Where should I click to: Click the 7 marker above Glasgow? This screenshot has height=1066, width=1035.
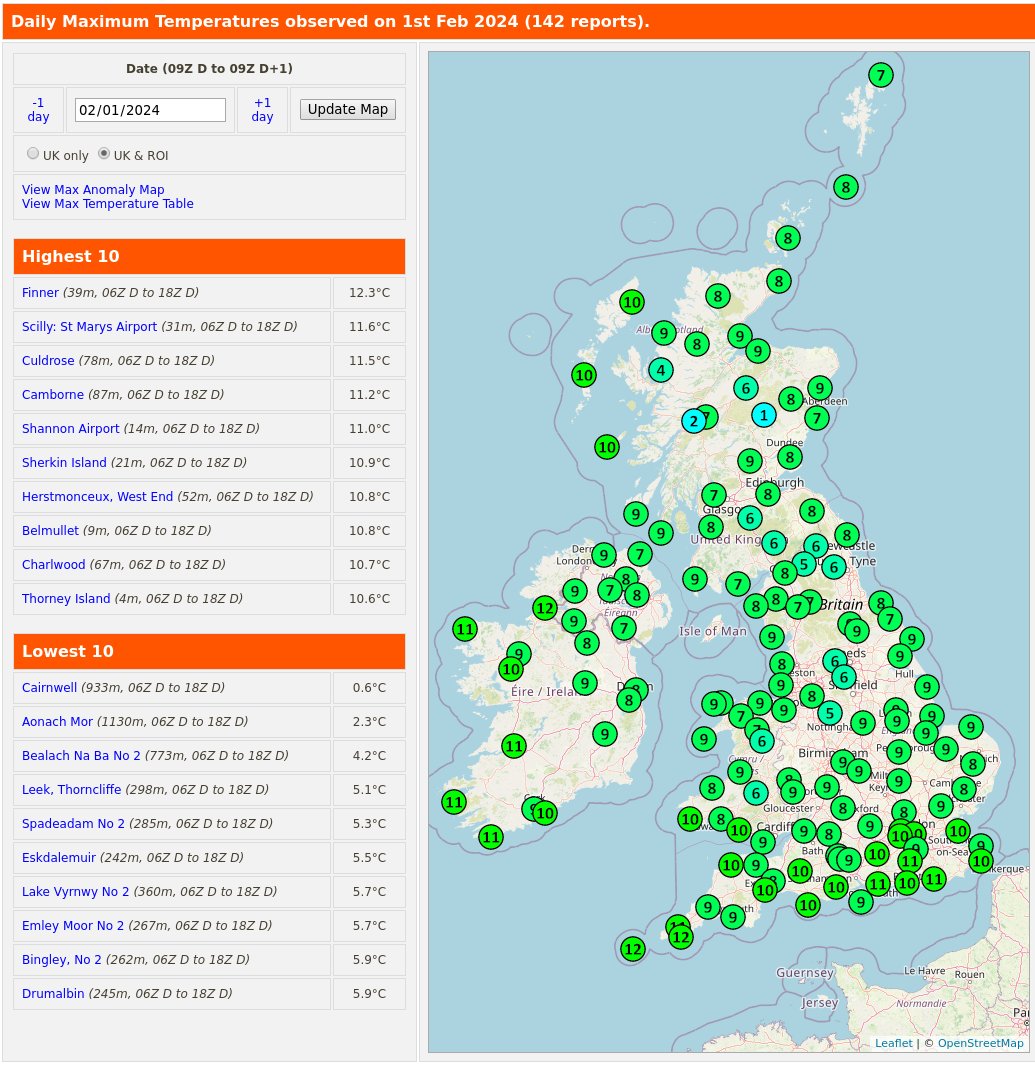point(713,495)
